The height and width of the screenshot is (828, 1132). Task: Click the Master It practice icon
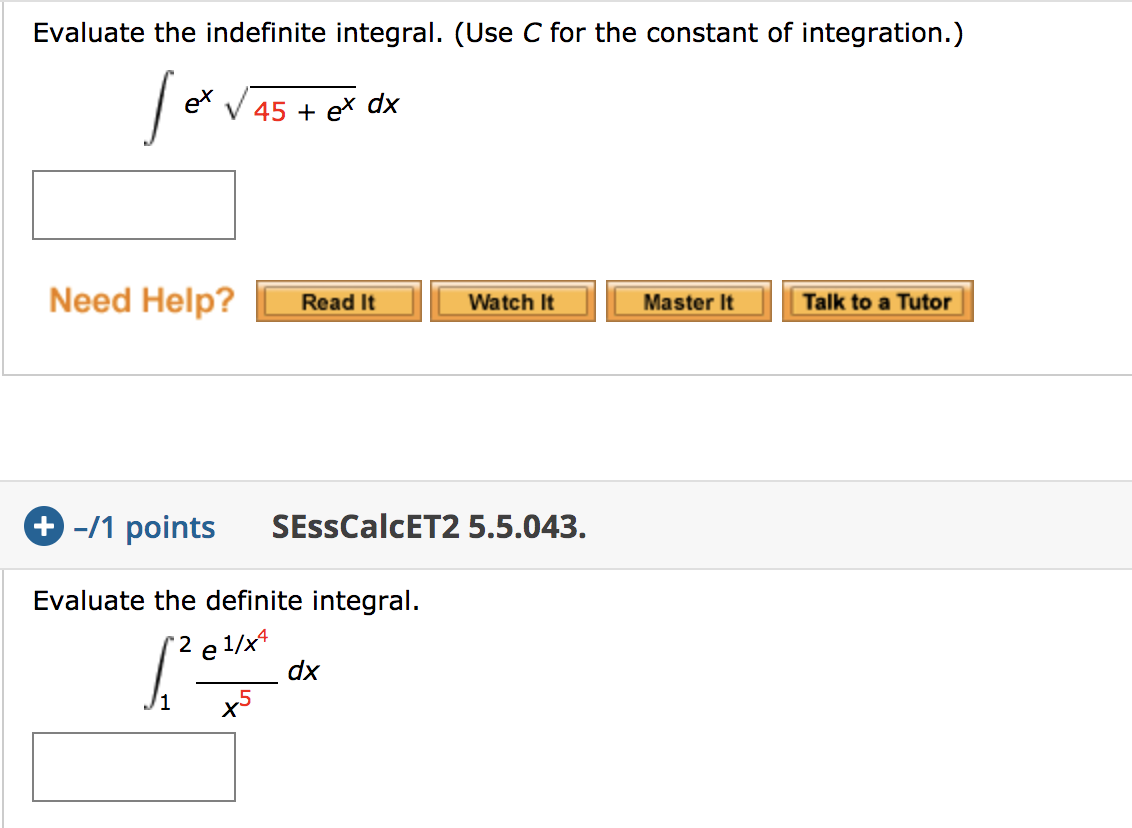point(688,300)
